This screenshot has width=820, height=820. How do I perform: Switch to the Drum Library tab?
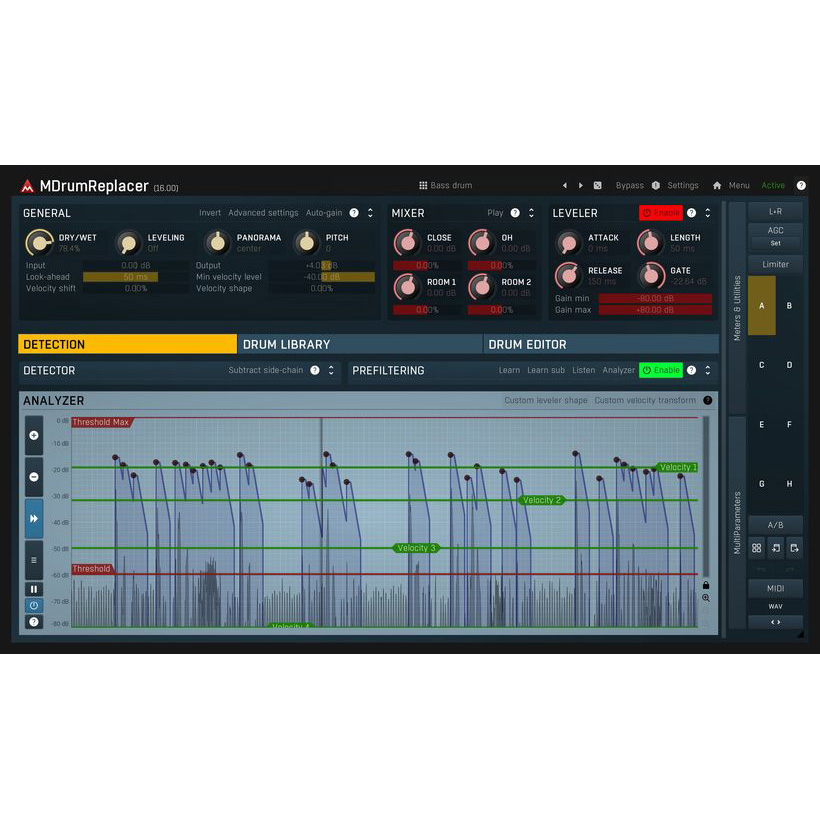(360, 344)
